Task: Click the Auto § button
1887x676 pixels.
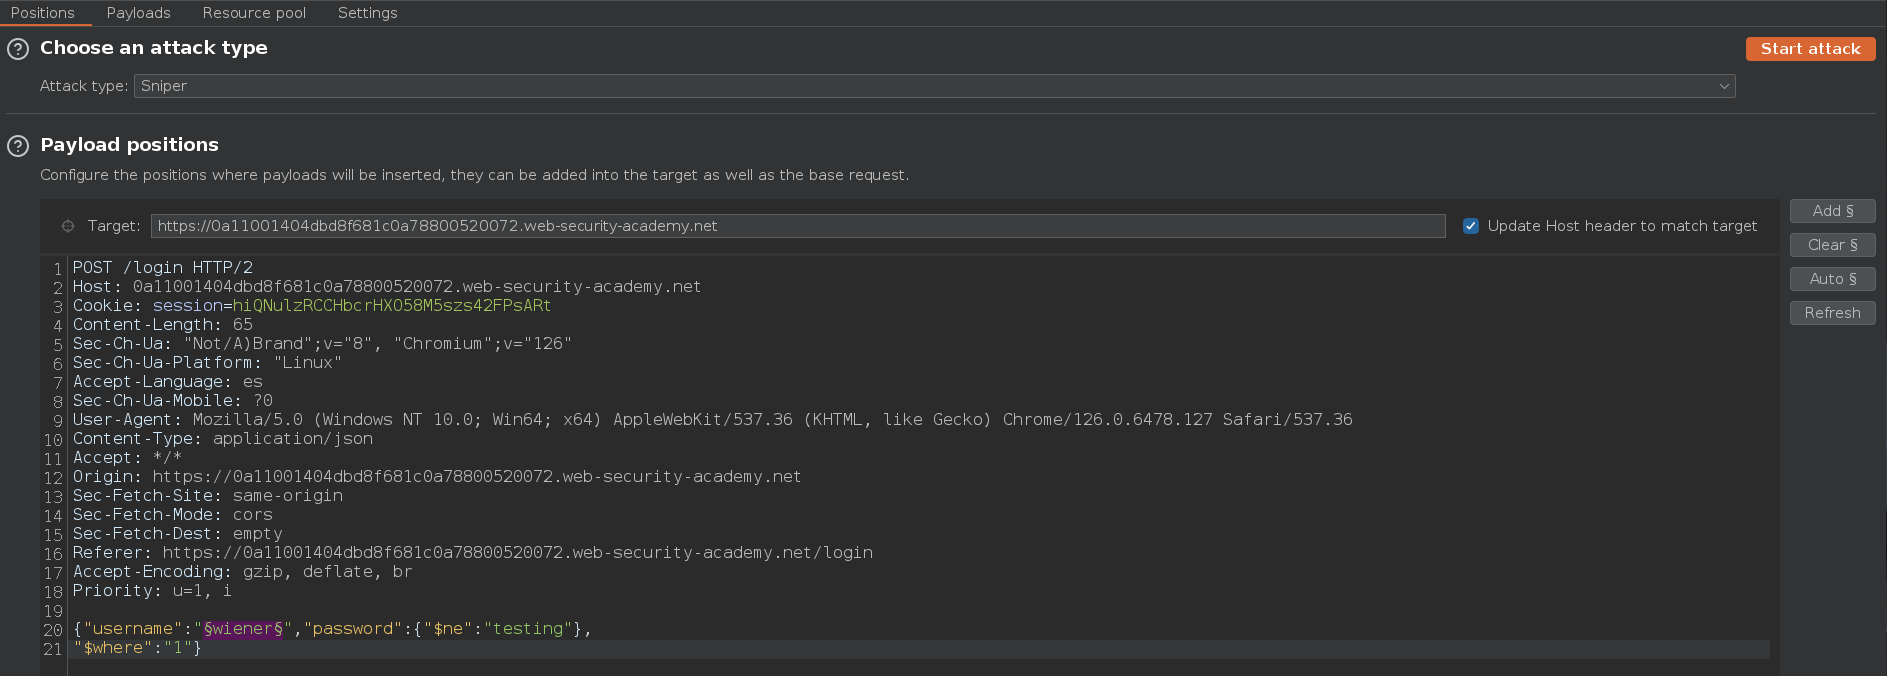Action: (1832, 279)
